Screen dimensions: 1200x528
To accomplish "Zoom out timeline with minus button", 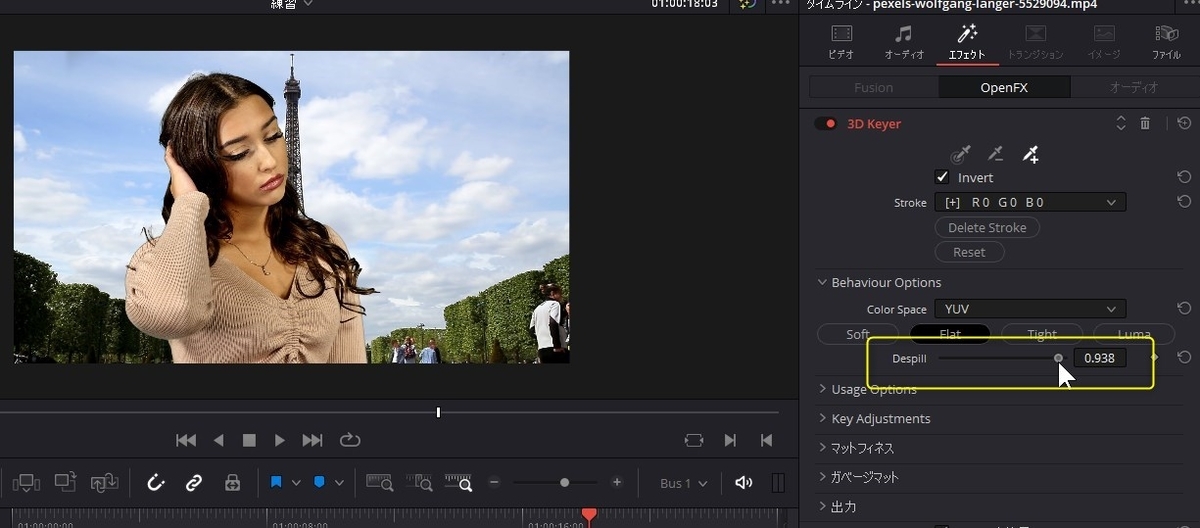I will (x=494, y=482).
